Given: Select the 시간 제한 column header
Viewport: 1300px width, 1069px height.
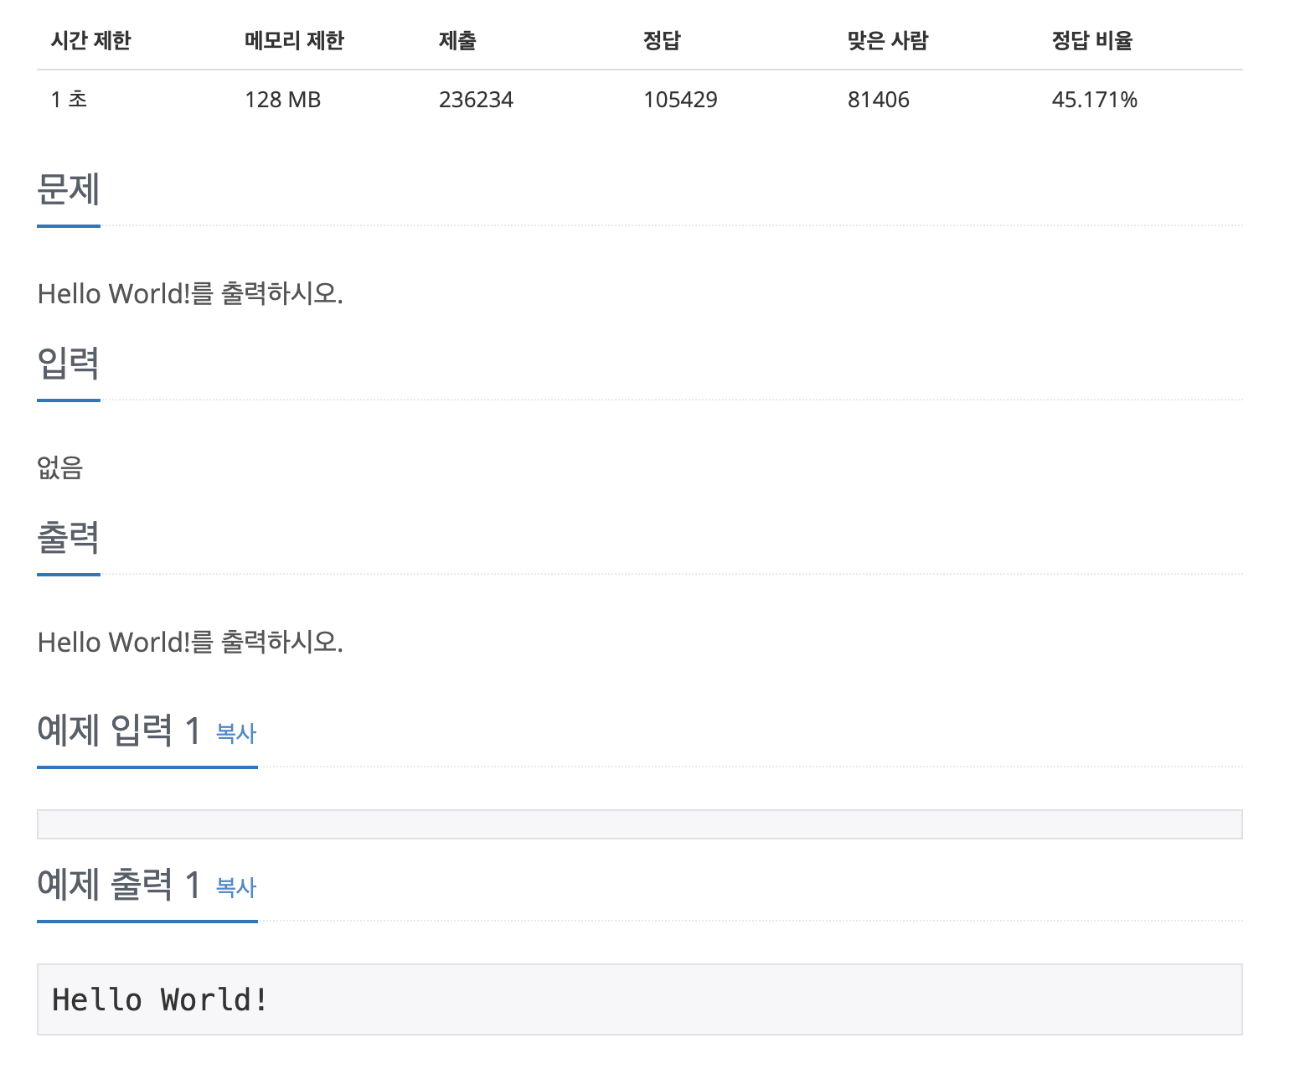Looking at the screenshot, I should click(91, 41).
